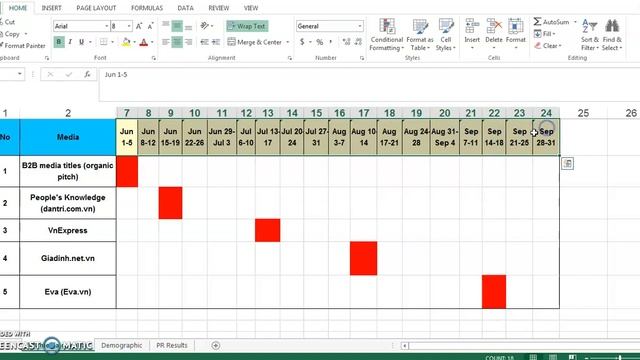Open Cell Styles gallery
Image resolution: width=640 pixels, height=360 pixels.
445,35
